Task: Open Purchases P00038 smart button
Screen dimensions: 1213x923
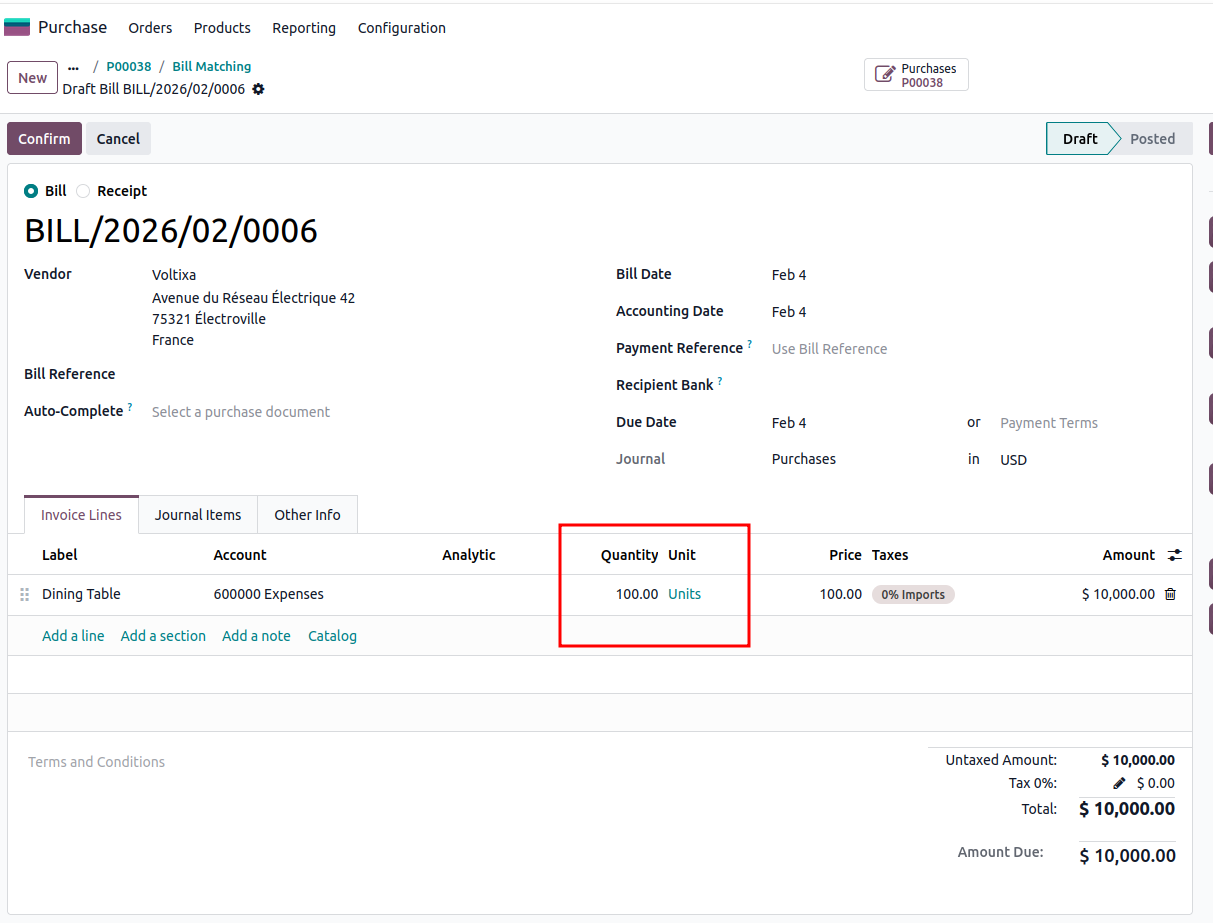Action: point(916,75)
